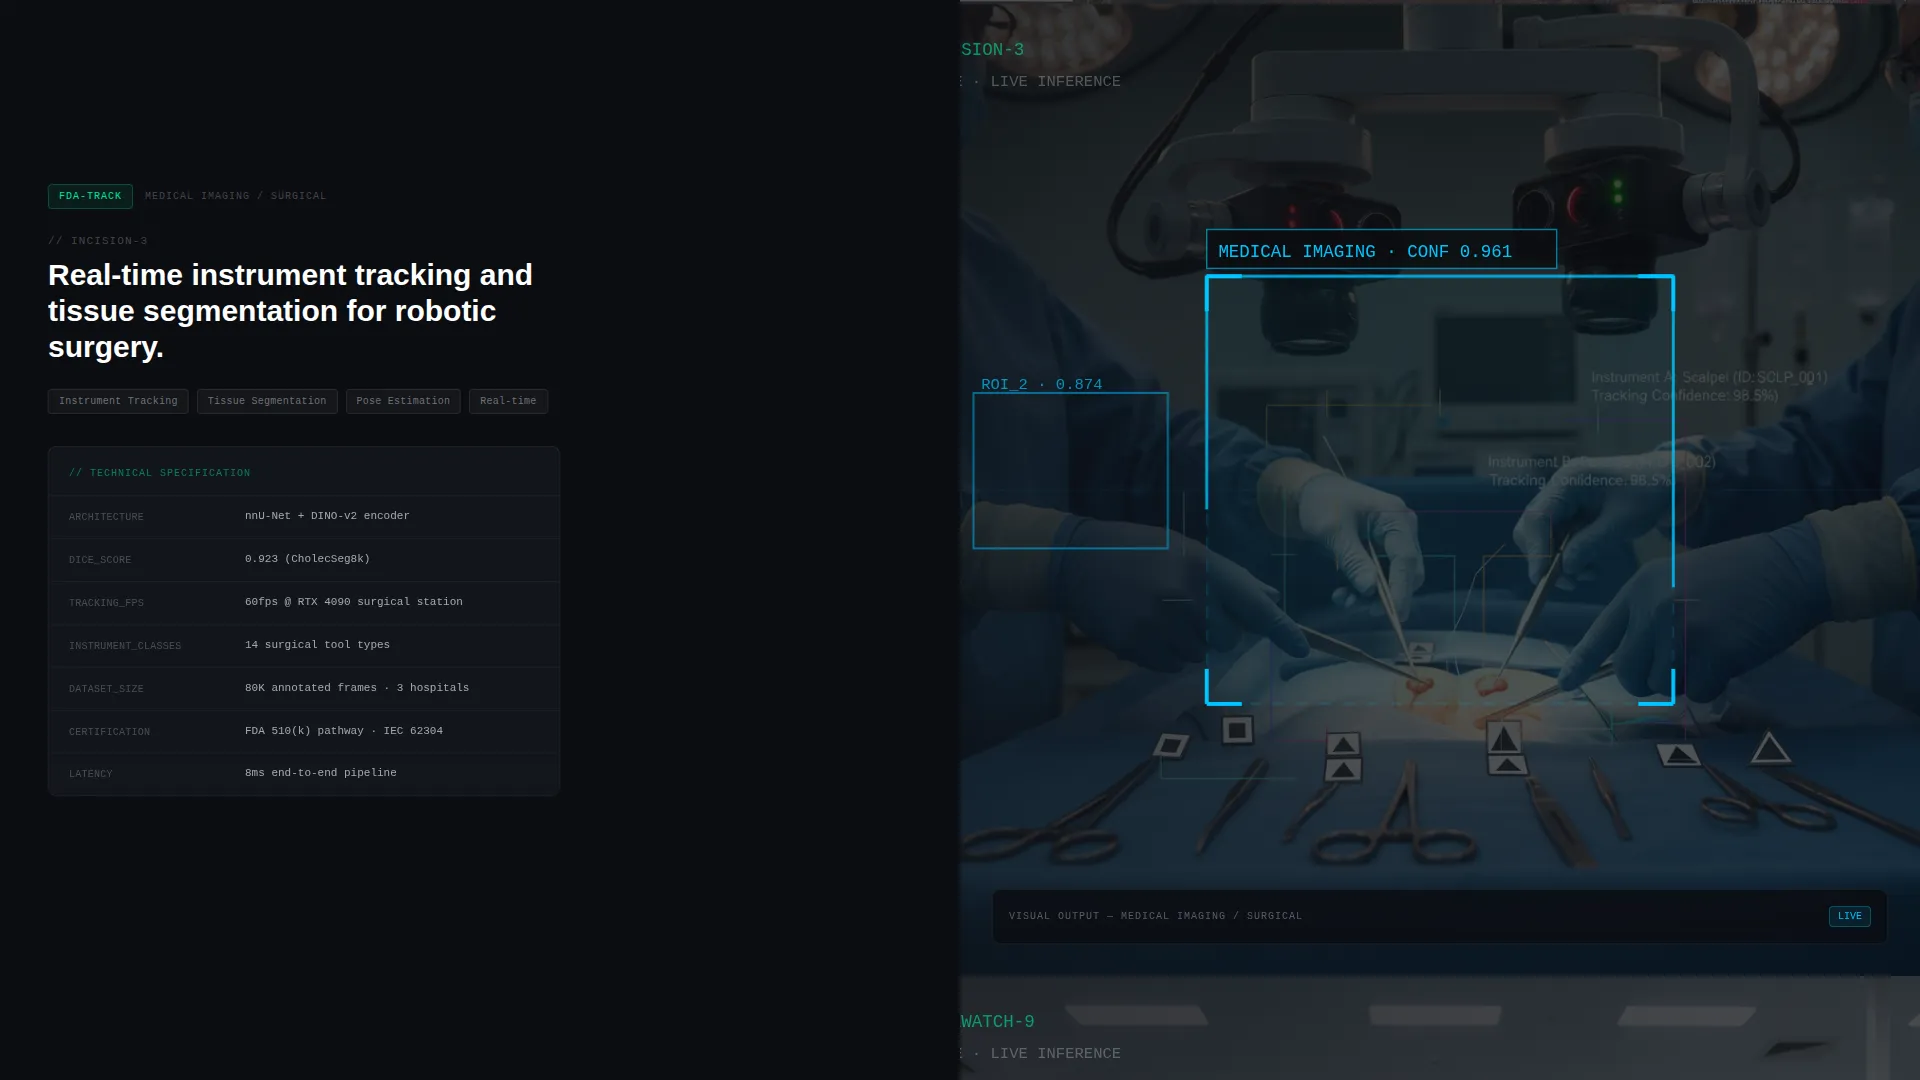The width and height of the screenshot is (1920, 1080).
Task: Click the // INCISION-3 label
Action: click(98, 241)
